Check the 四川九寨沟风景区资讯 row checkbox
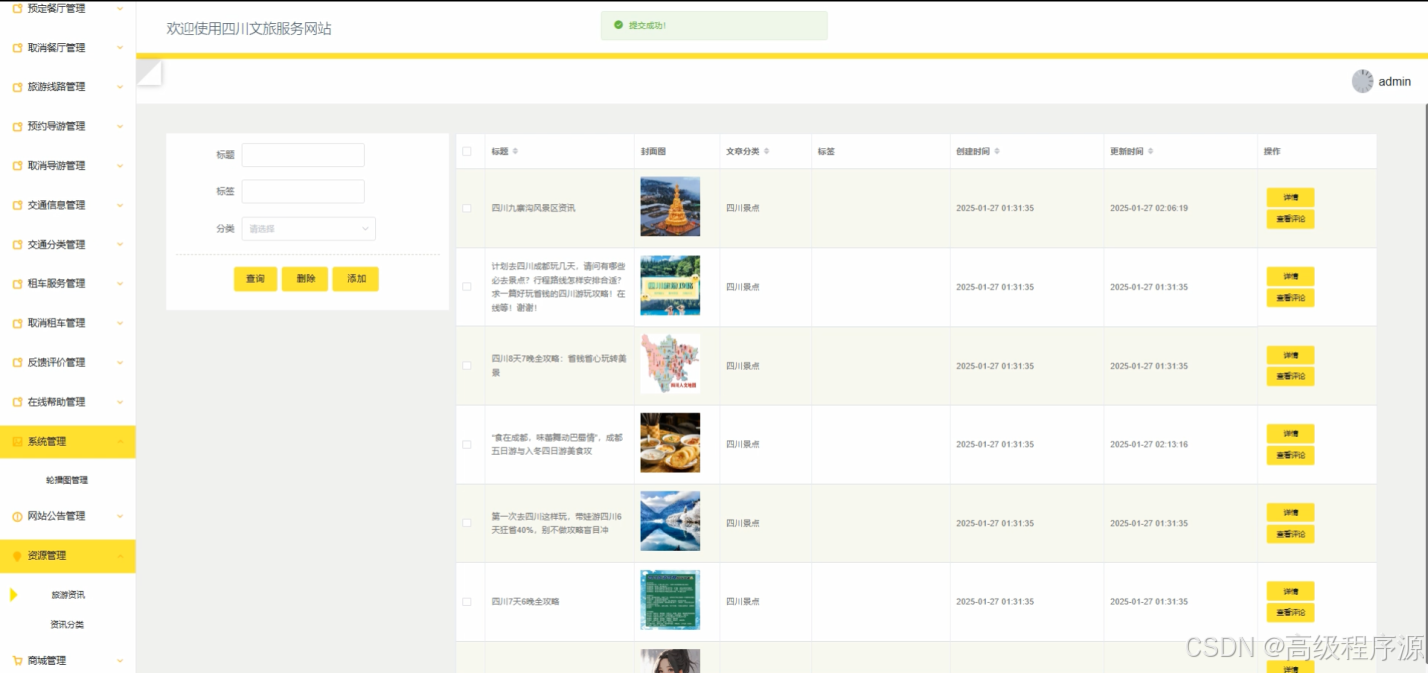The width and height of the screenshot is (1428, 673). click(x=466, y=208)
